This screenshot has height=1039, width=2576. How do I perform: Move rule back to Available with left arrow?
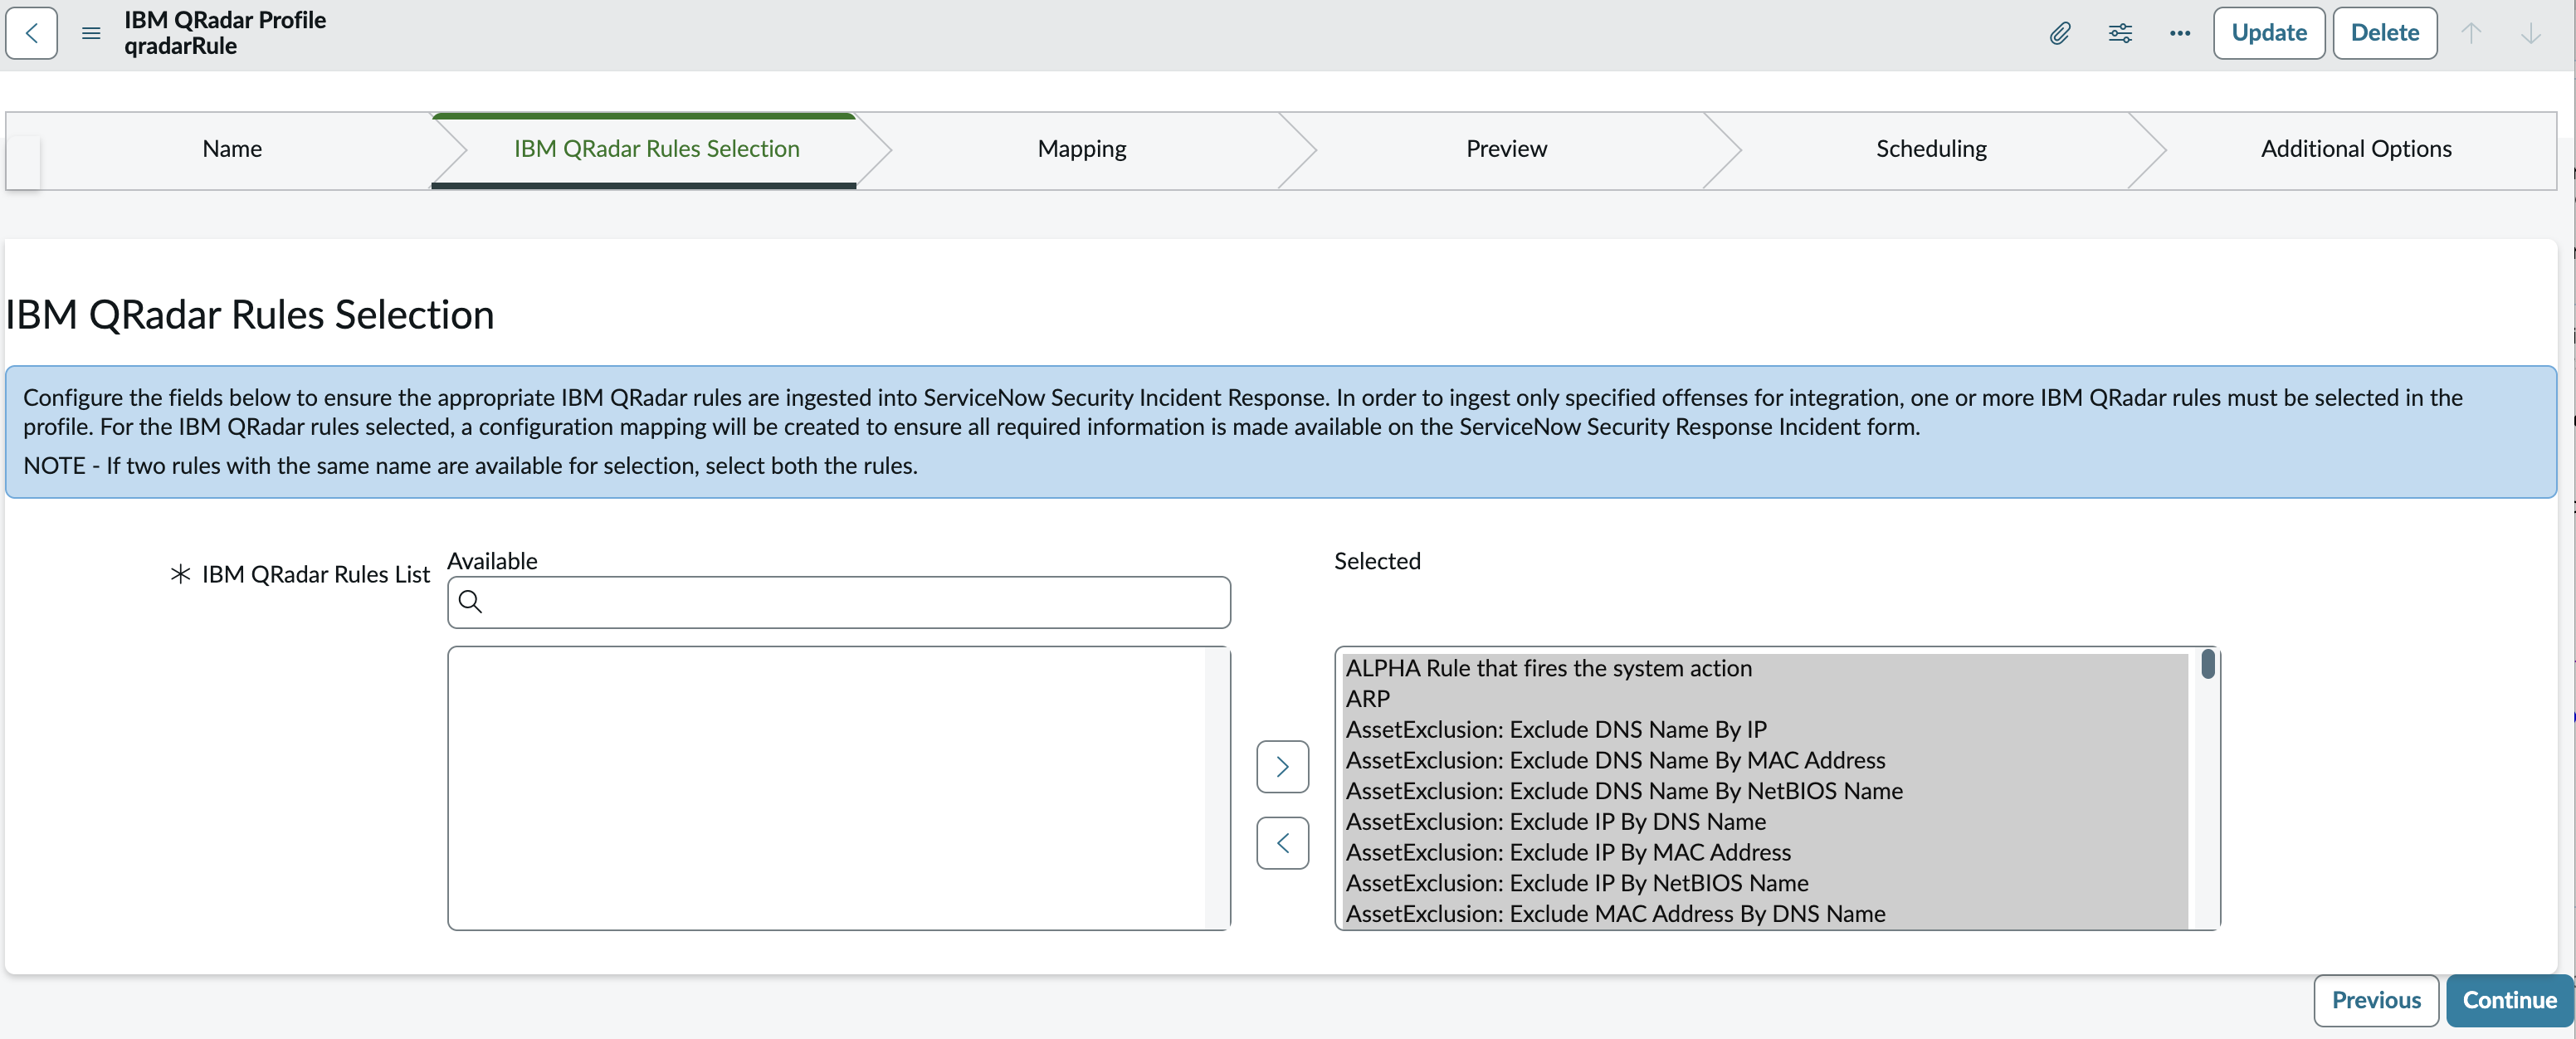pos(1282,843)
